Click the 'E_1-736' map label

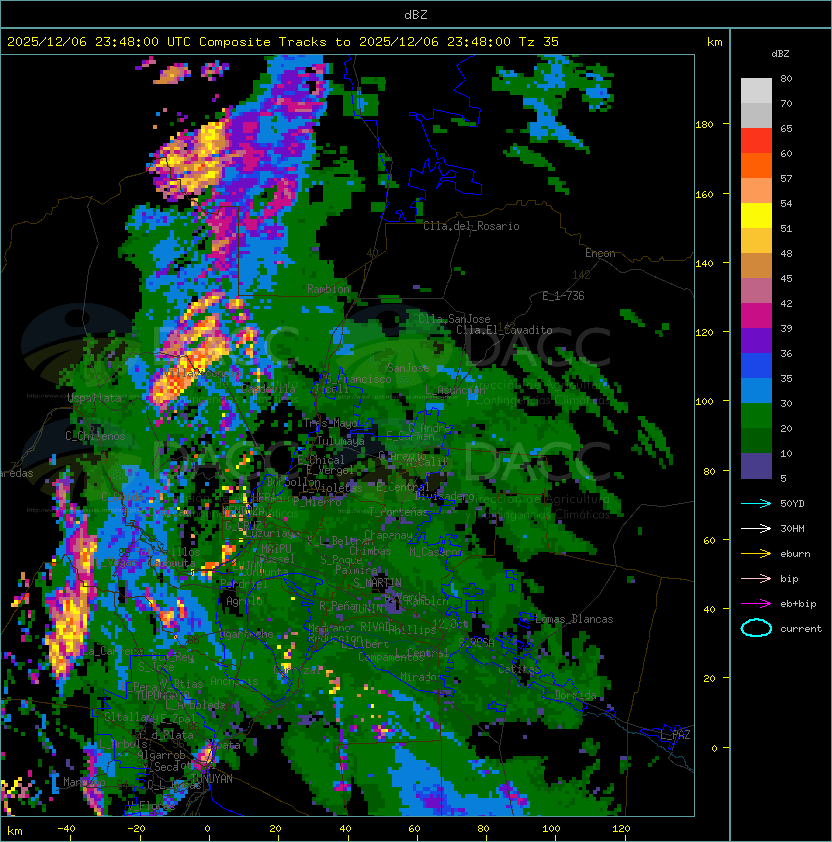pyautogui.click(x=563, y=296)
